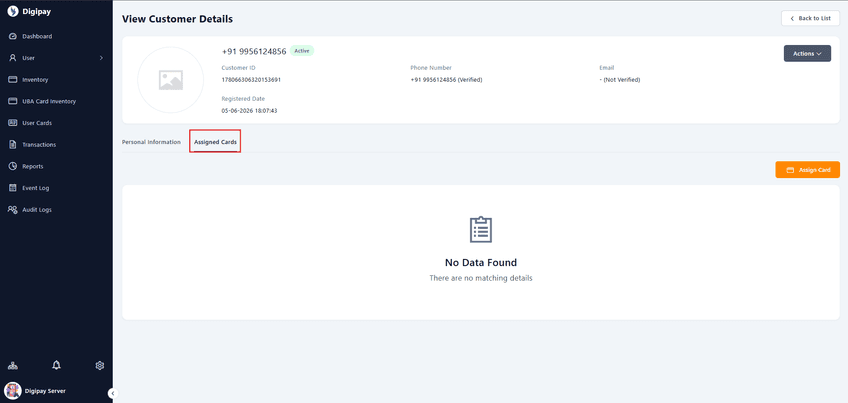Switch to Personal Information tab
Image resolution: width=848 pixels, height=403 pixels.
151,142
